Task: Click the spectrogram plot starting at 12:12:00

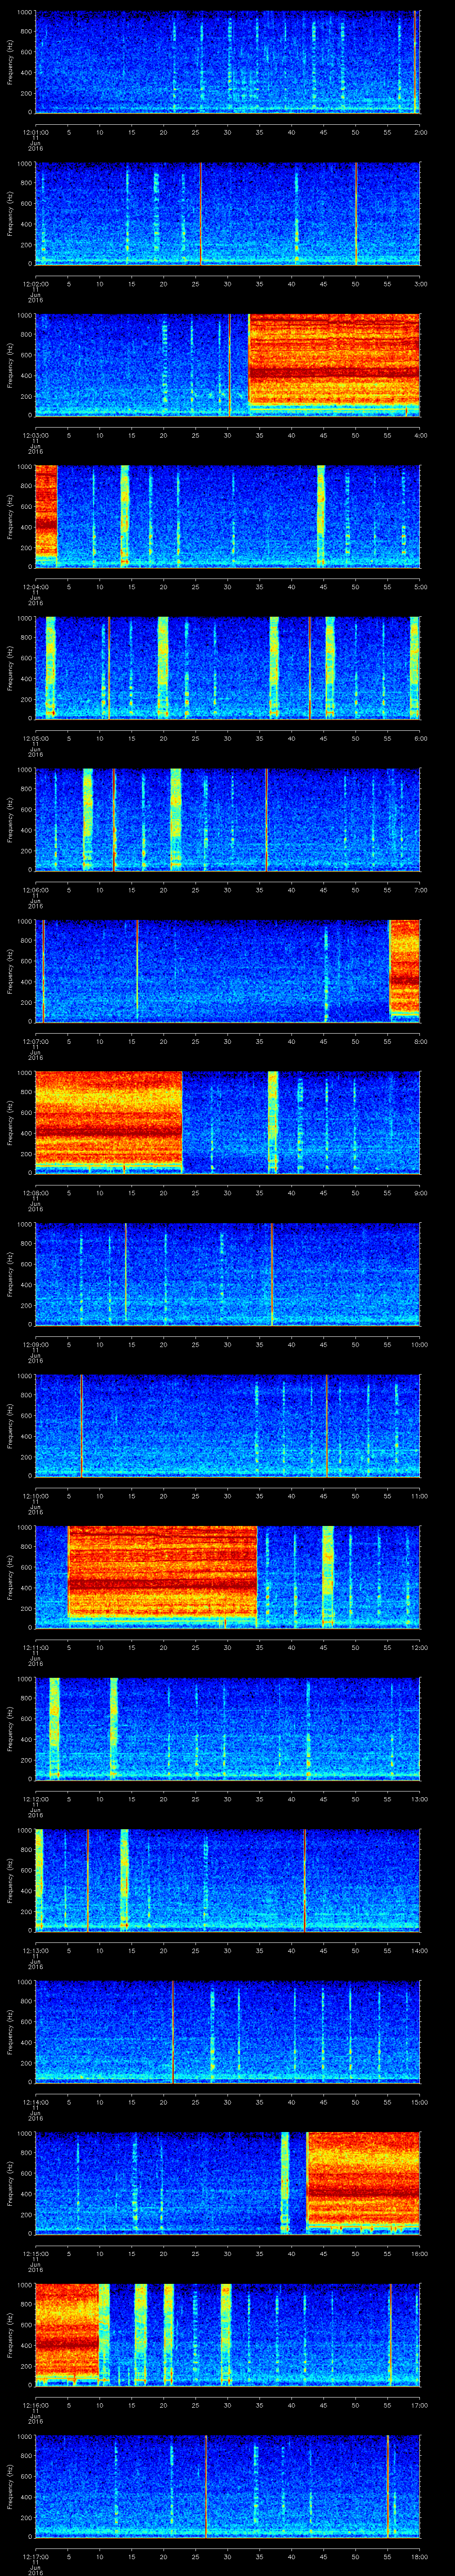Action: [x=227, y=1728]
